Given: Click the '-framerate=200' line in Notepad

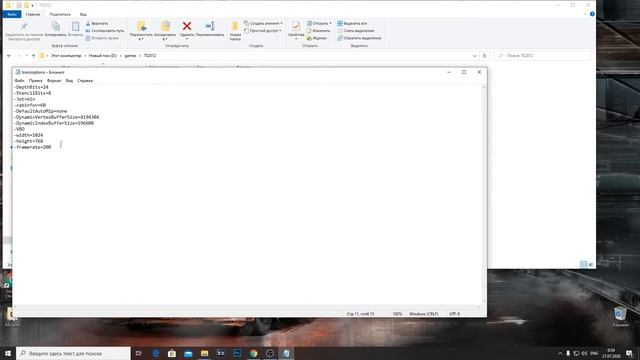Looking at the screenshot, I should [x=33, y=147].
